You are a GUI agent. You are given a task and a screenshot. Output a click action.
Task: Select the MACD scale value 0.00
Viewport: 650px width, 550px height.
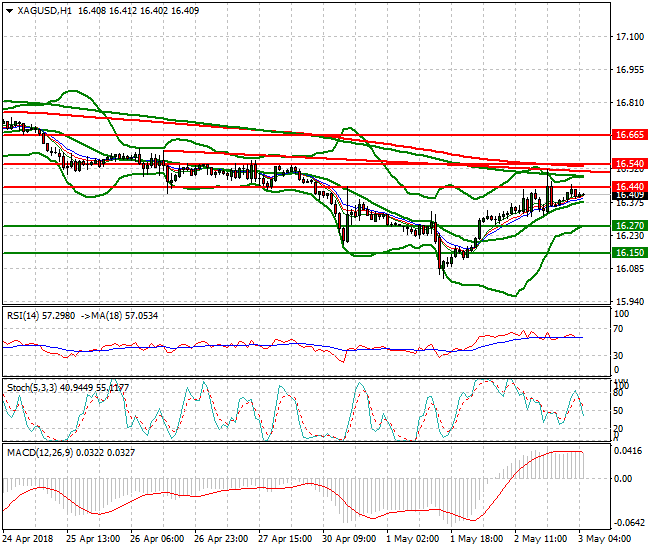click(x=623, y=479)
